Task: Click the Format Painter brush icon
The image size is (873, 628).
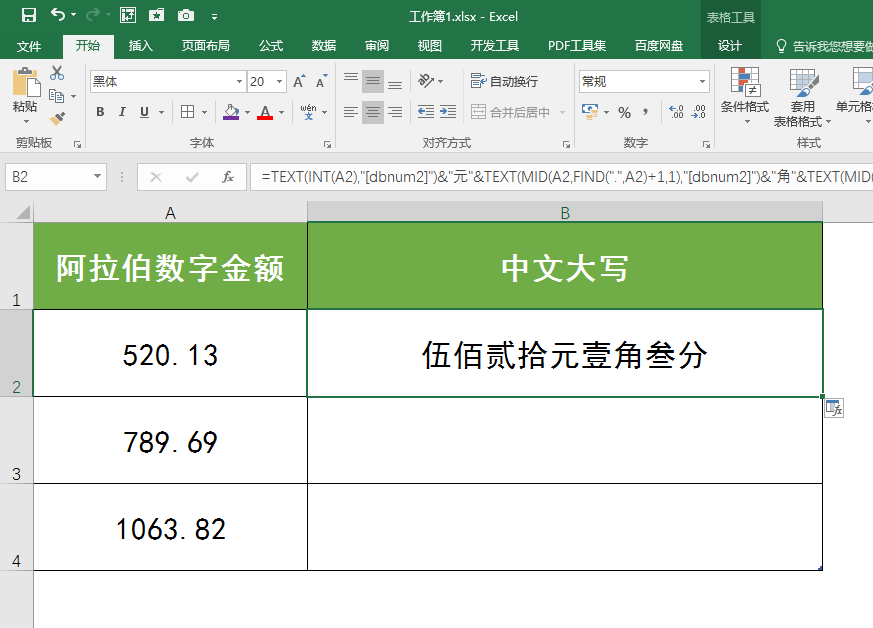Action: (57, 118)
